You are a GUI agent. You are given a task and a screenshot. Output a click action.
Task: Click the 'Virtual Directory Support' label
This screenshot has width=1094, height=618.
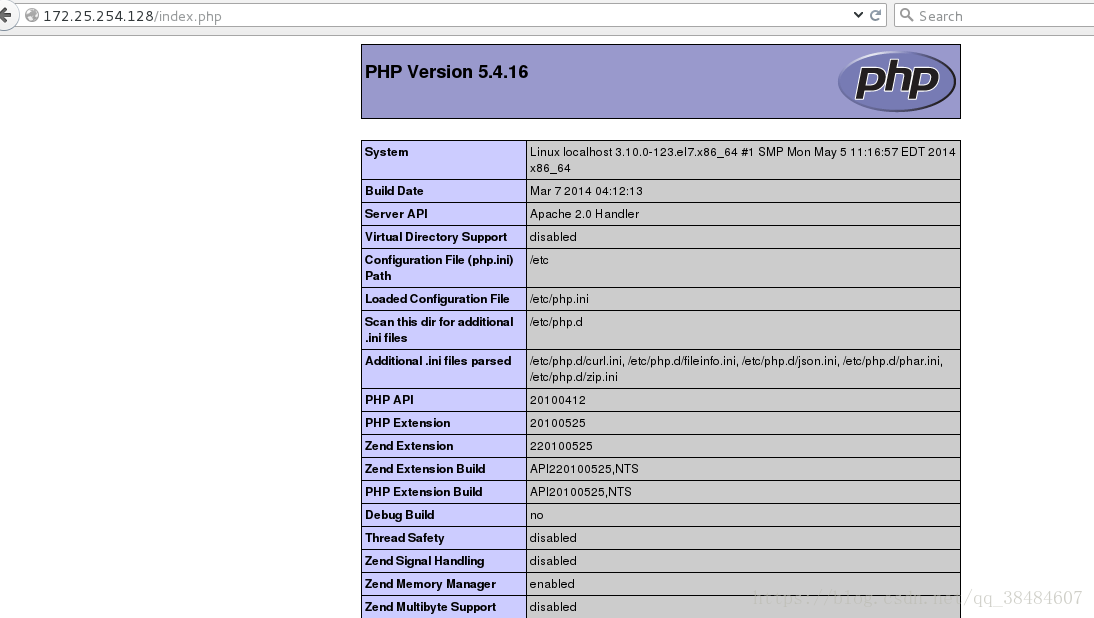pyautogui.click(x=436, y=237)
